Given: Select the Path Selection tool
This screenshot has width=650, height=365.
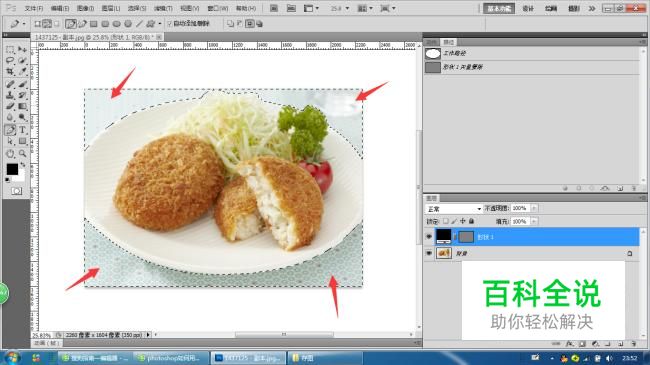Looking at the screenshot, I should 10,141.
